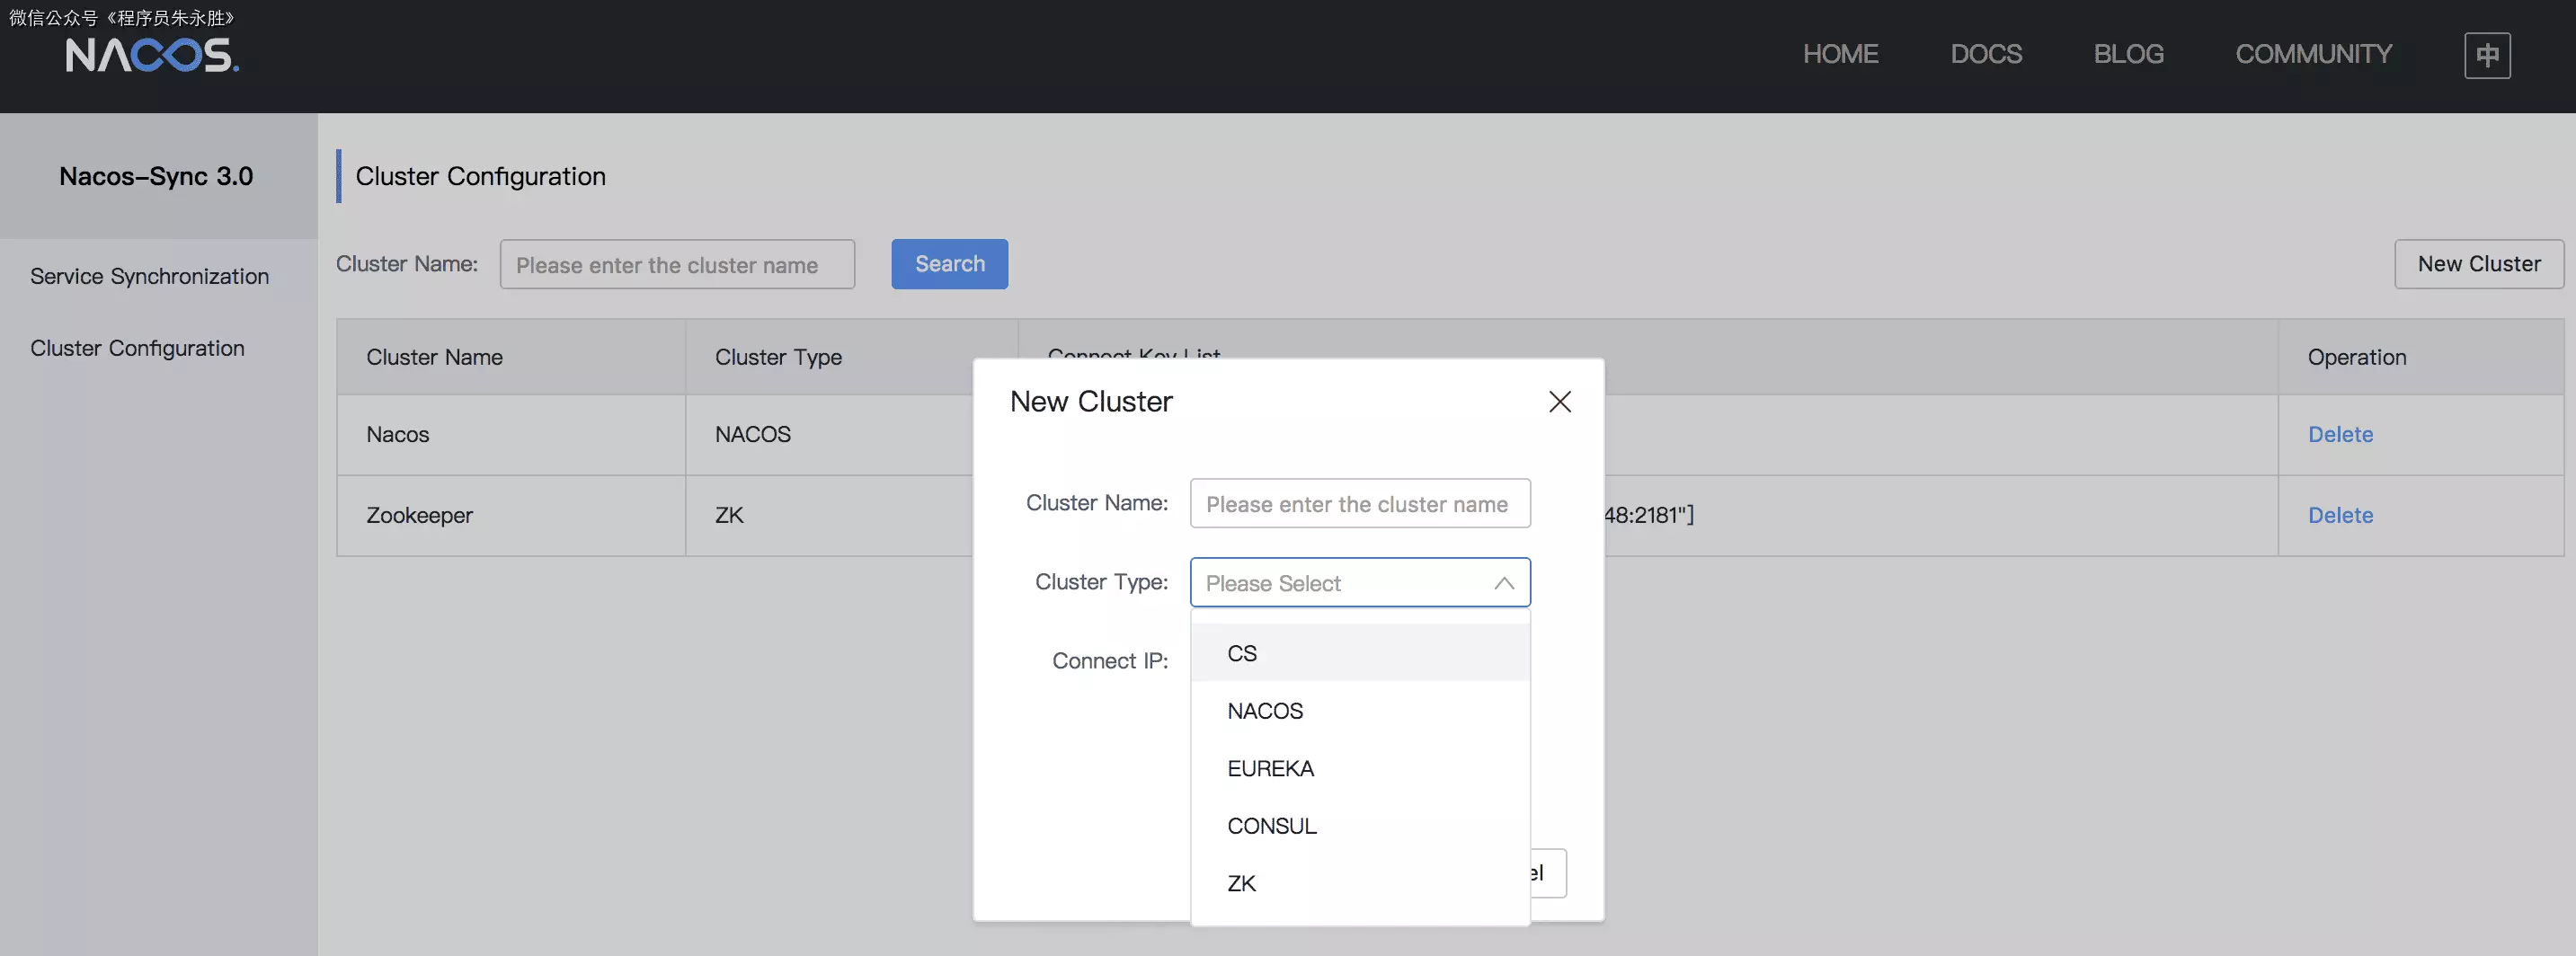2576x956 pixels.
Task: Collapse the Cluster Type dropdown arrow
Action: tap(1503, 583)
